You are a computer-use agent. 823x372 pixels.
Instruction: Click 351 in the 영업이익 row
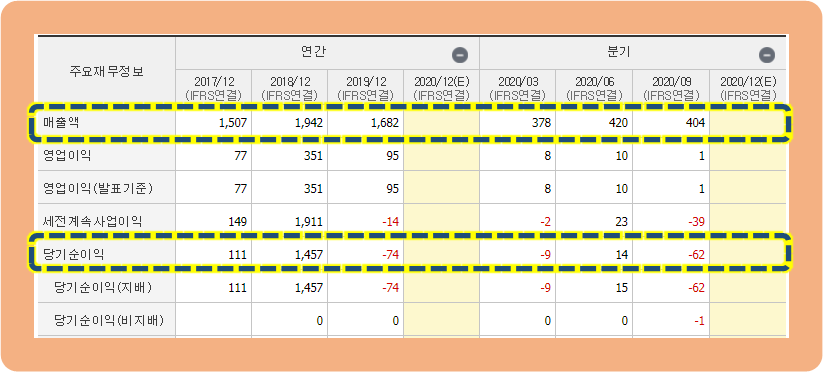coord(314,156)
